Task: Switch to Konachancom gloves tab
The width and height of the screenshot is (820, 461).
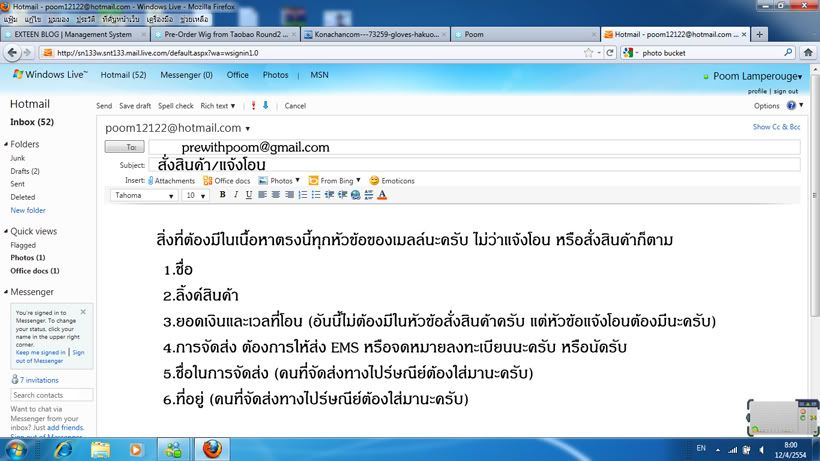Action: point(375,34)
